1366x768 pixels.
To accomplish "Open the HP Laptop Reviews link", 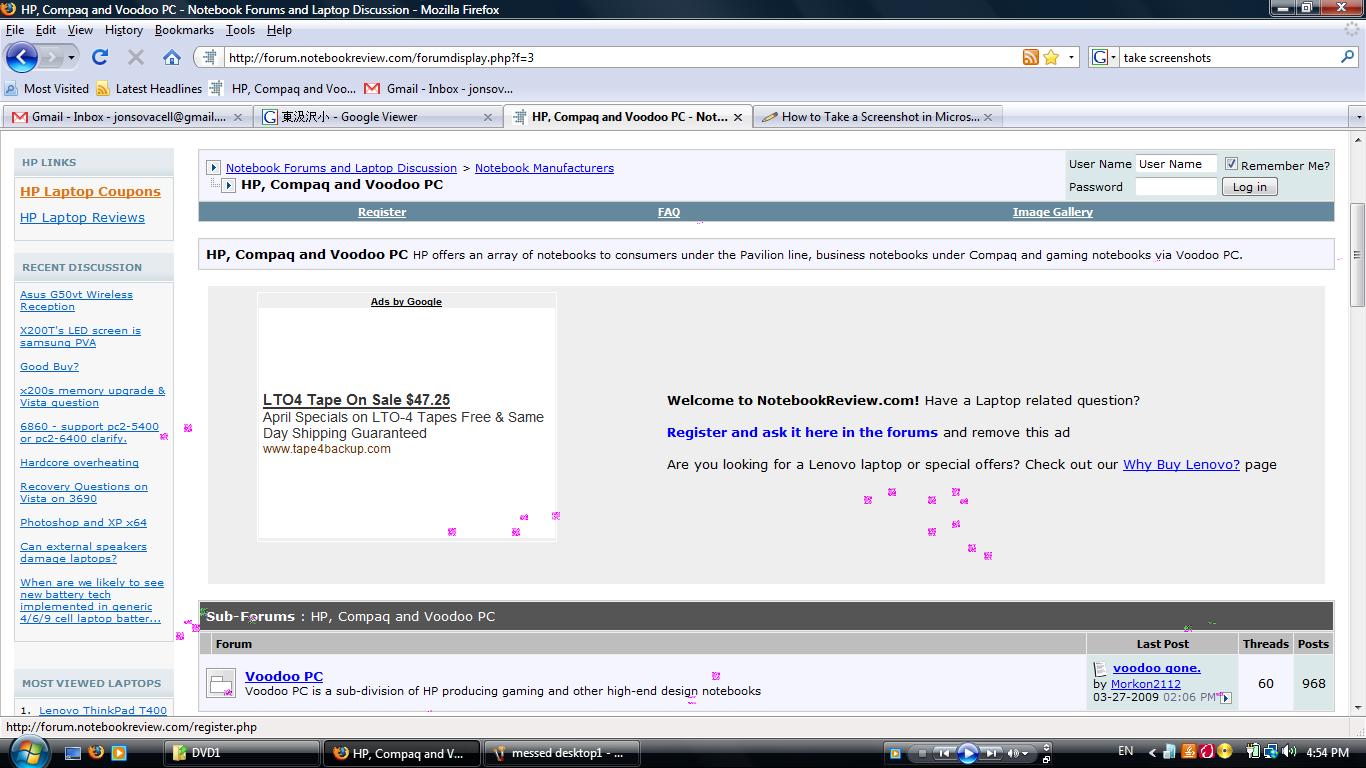I will click(x=82, y=218).
